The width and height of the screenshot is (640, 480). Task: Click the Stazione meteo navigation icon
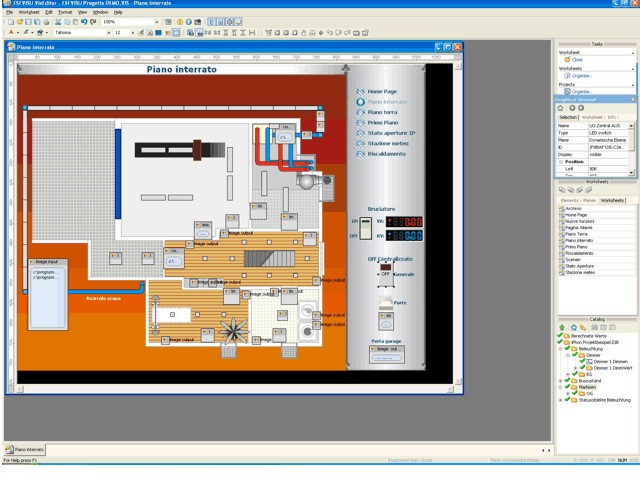[360, 144]
